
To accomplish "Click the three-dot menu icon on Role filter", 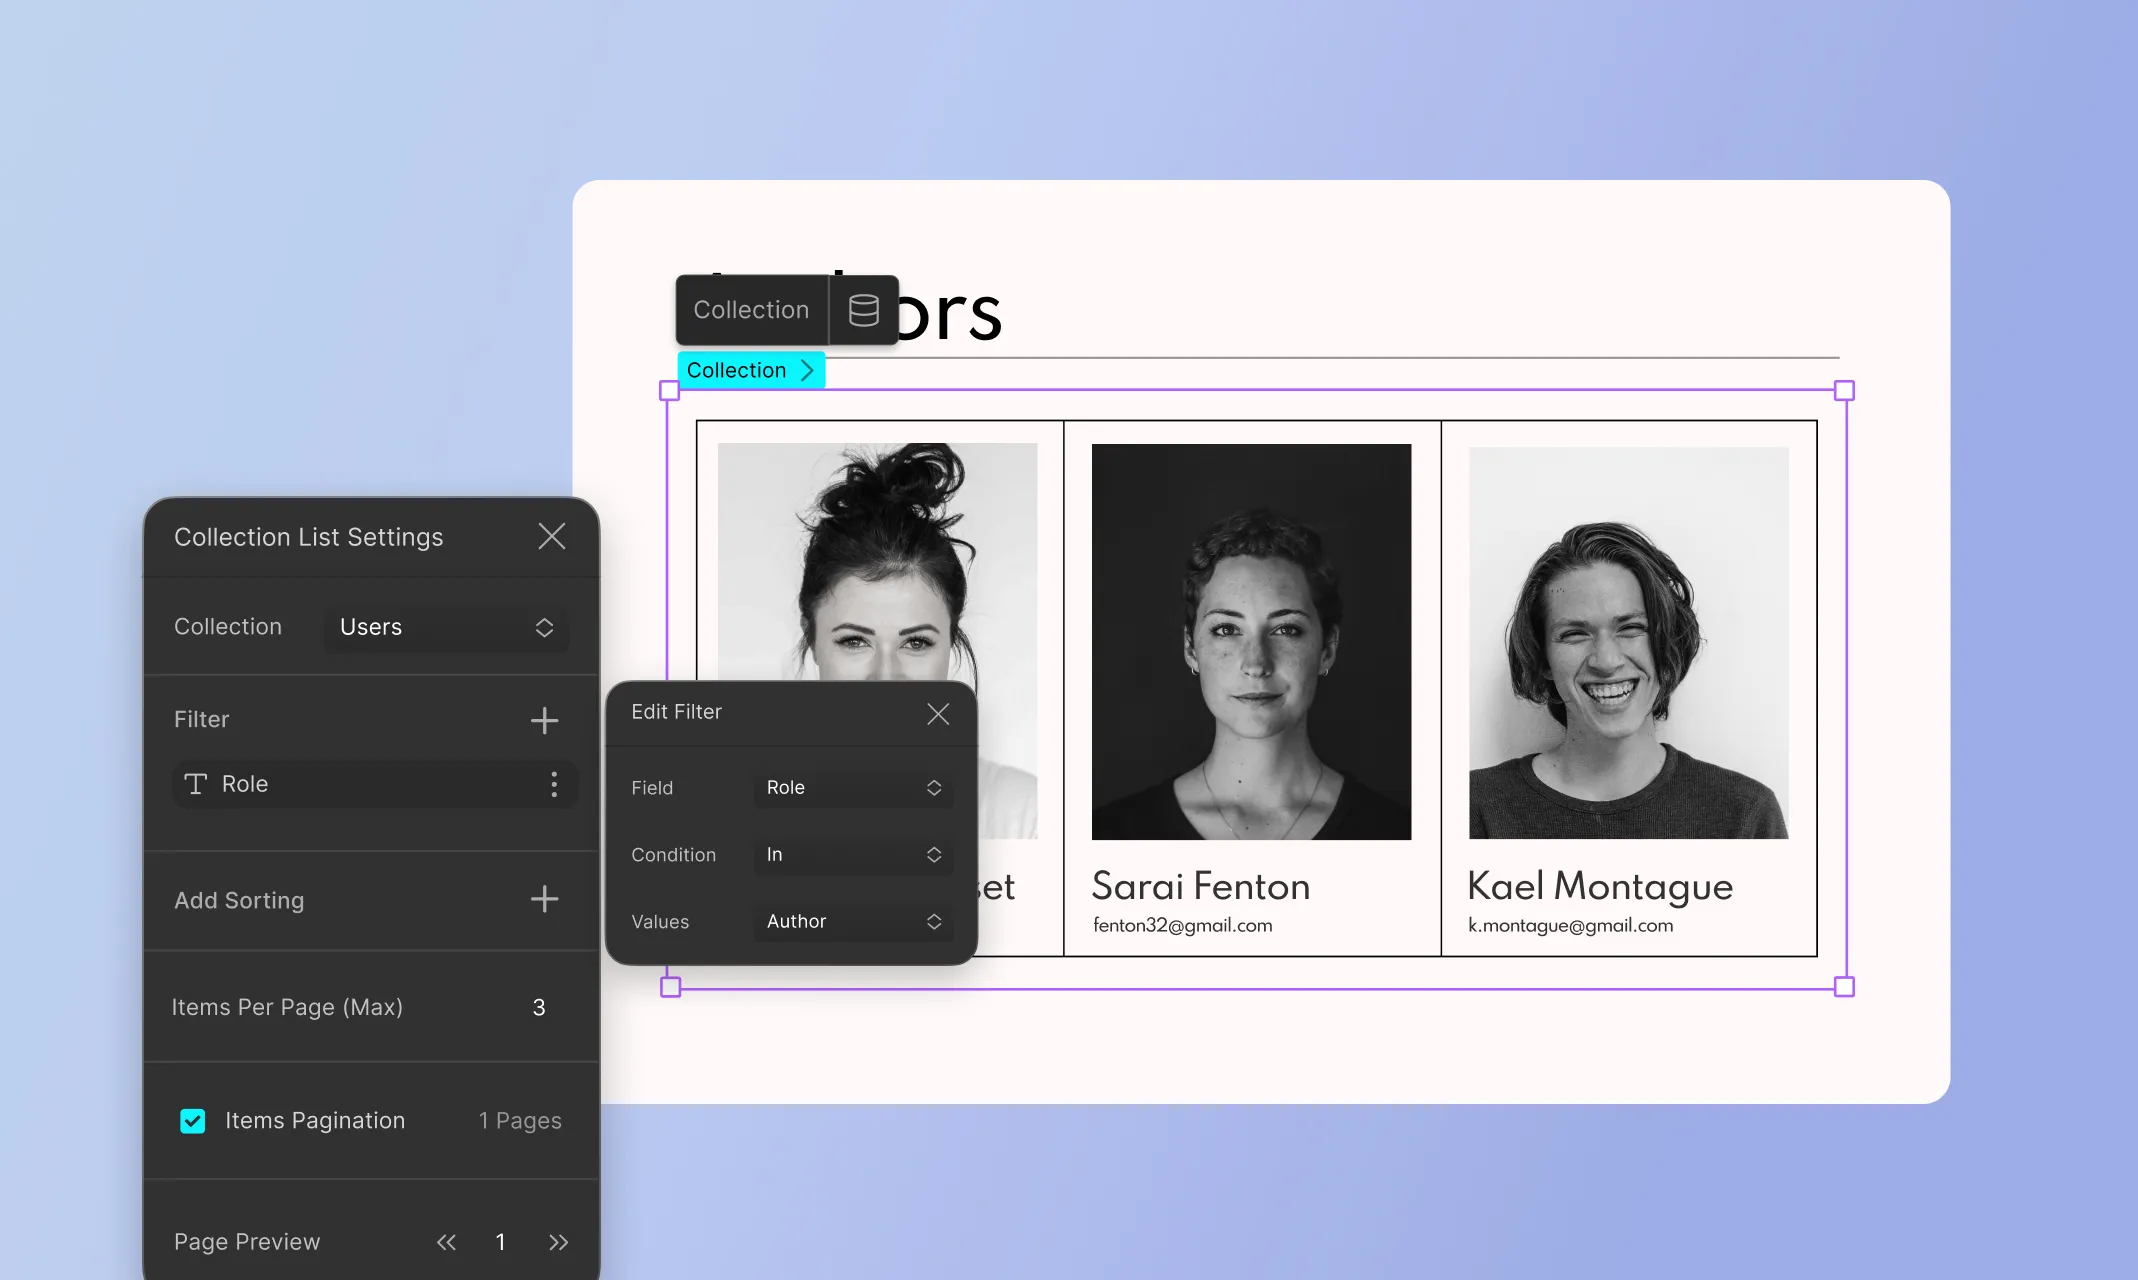I will (x=552, y=783).
